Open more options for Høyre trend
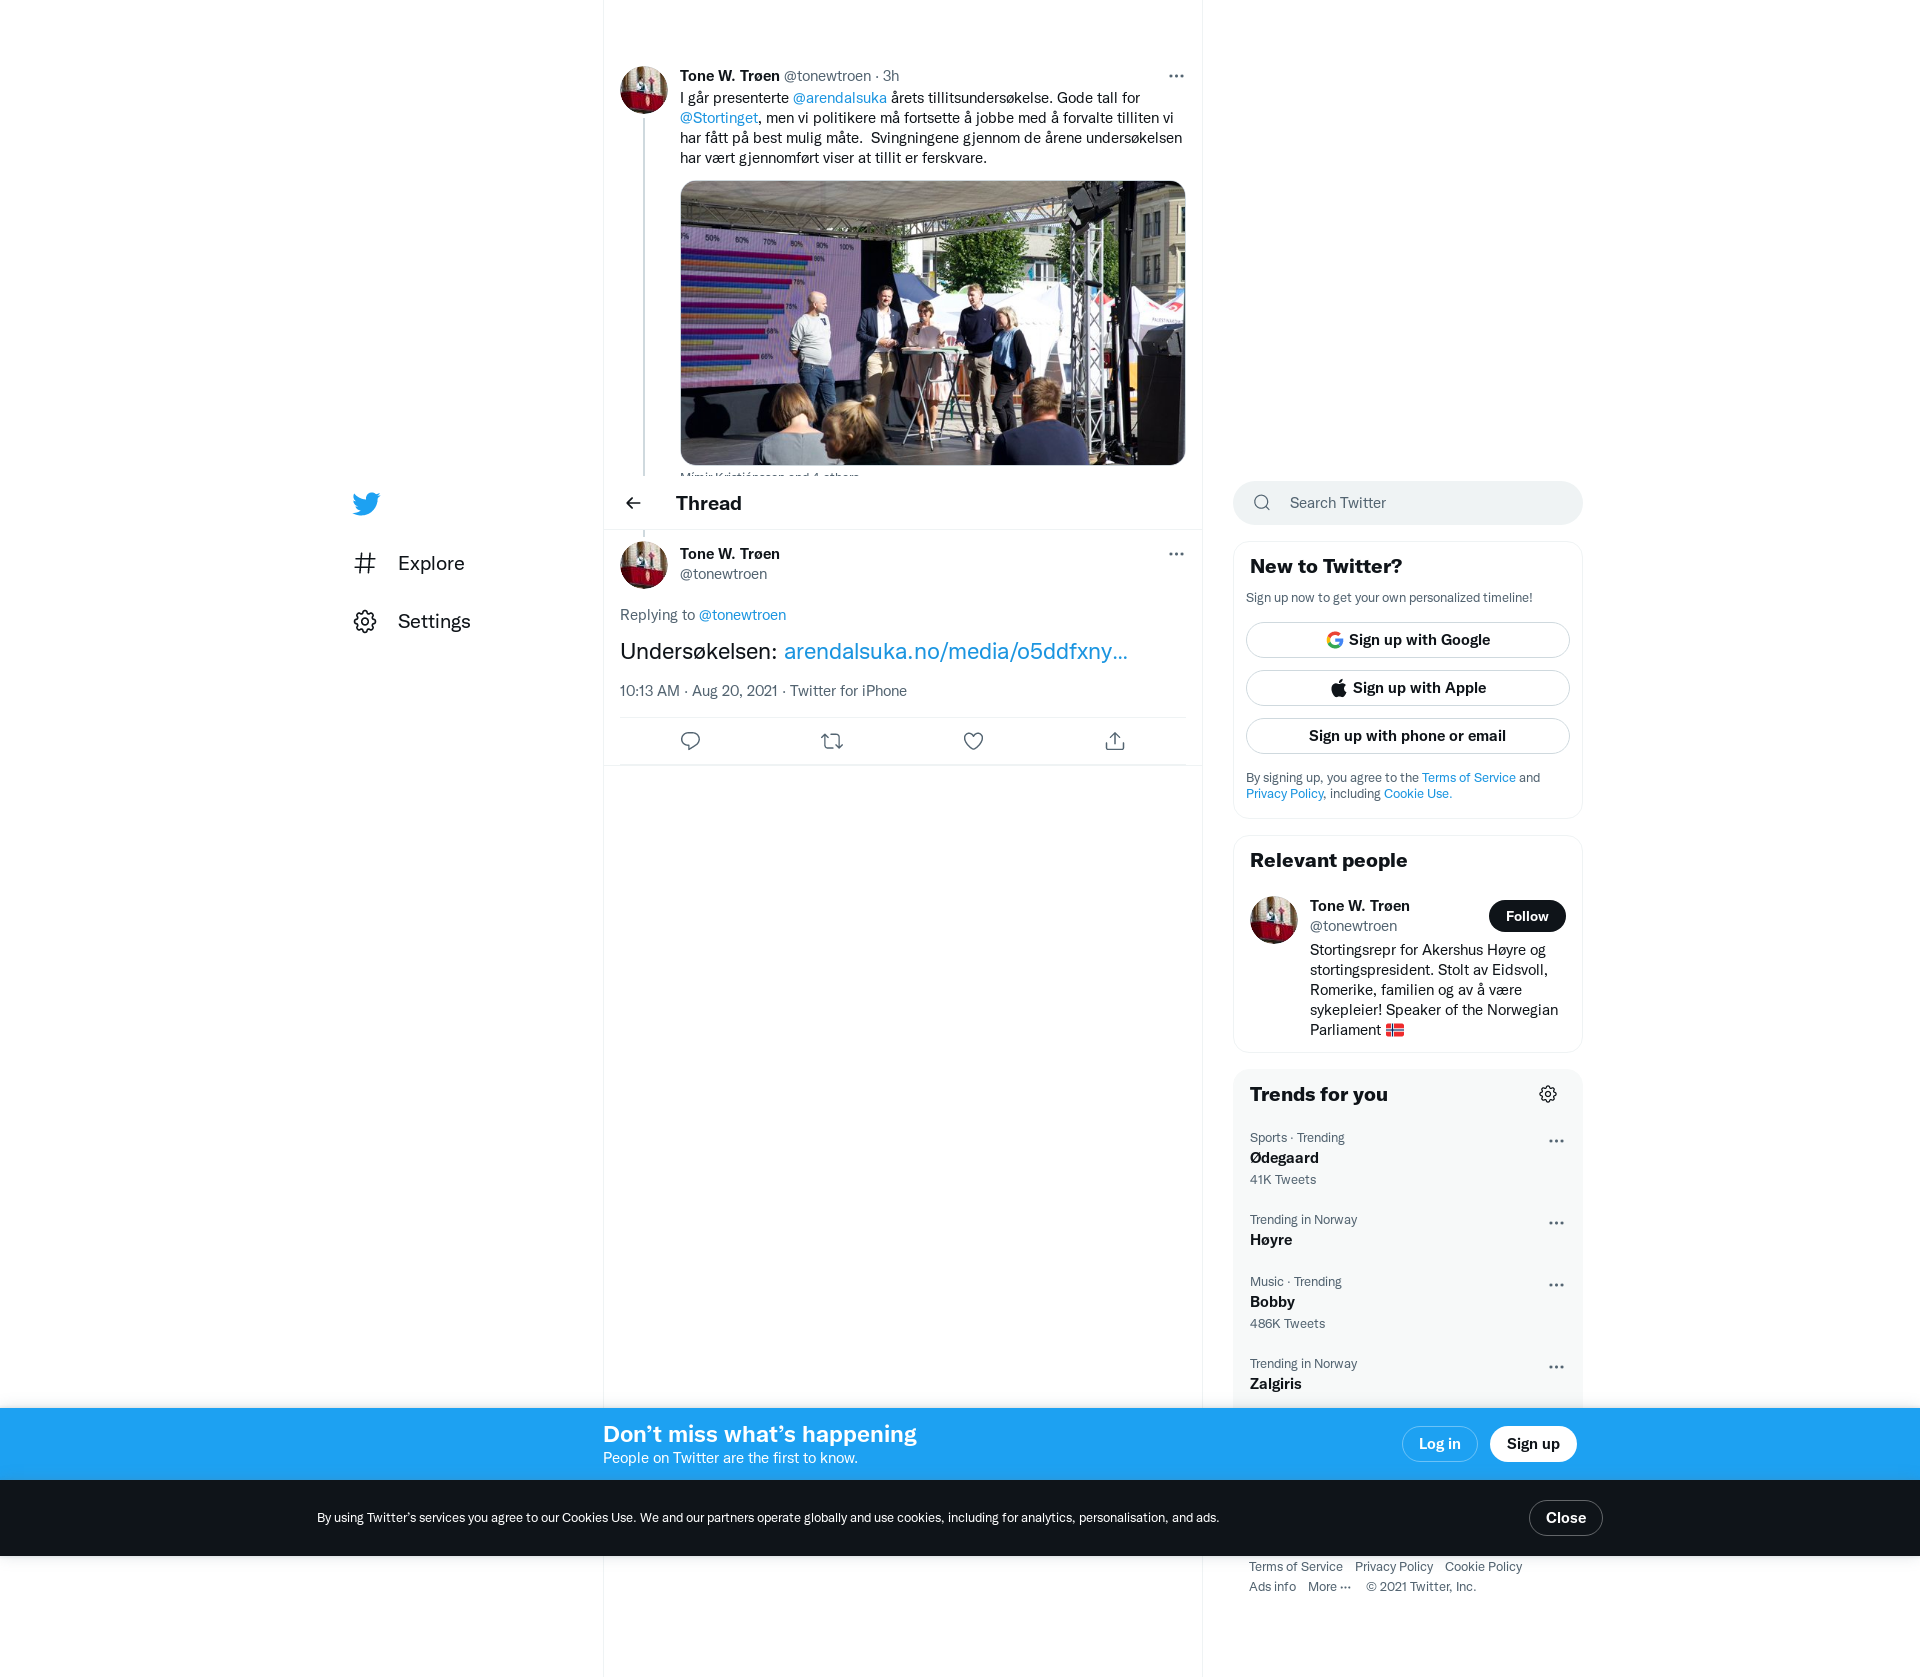 click(x=1556, y=1223)
